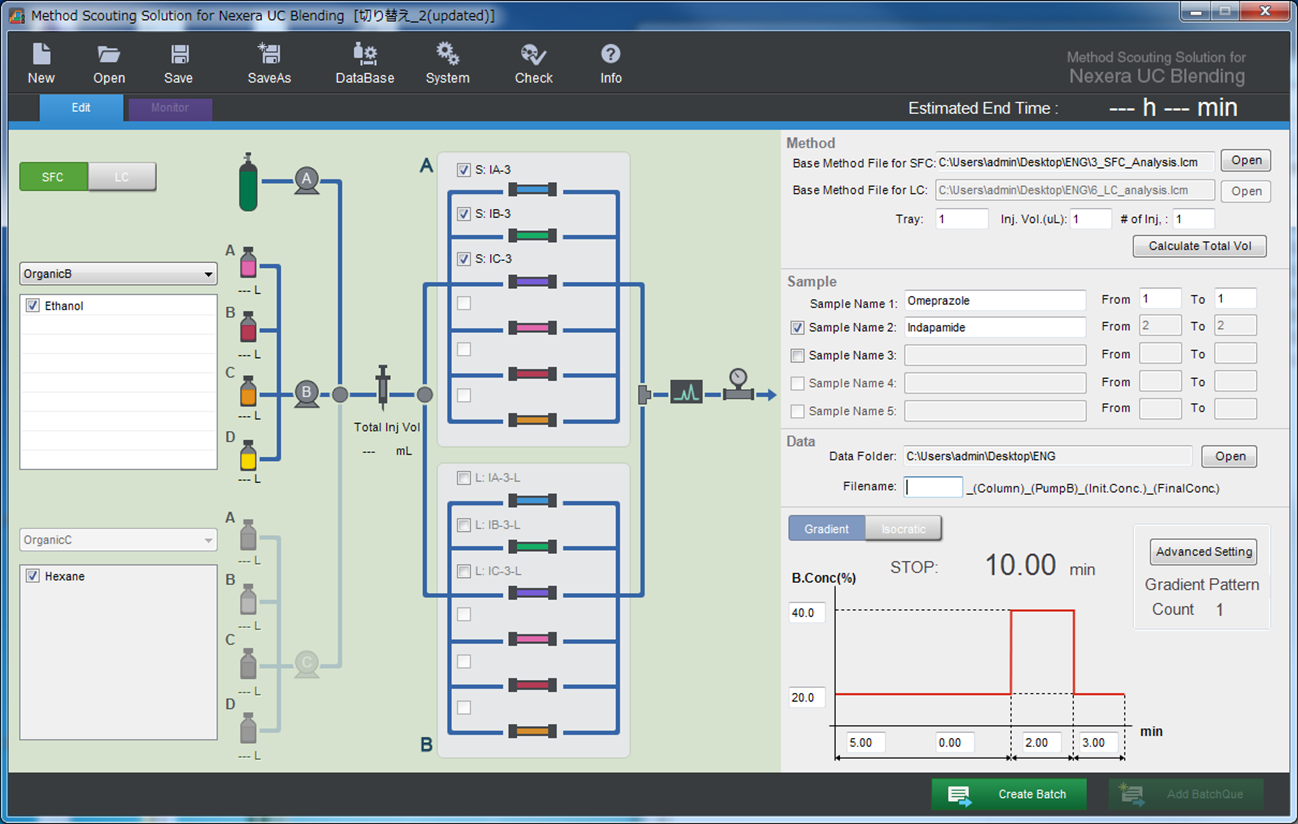Edit the 3.00 min gradient time field
The height and width of the screenshot is (824, 1298).
tap(1098, 743)
